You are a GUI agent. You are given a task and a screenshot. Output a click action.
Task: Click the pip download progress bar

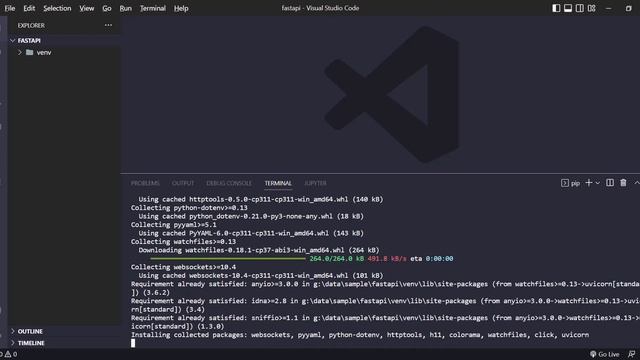coord(228,259)
